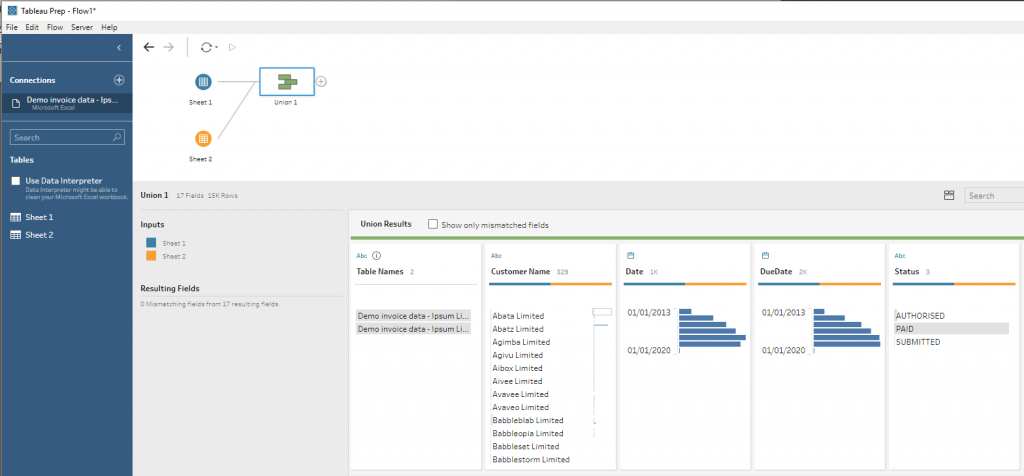Open the Flow menu
Image resolution: width=1024 pixels, height=476 pixels.
click(55, 27)
